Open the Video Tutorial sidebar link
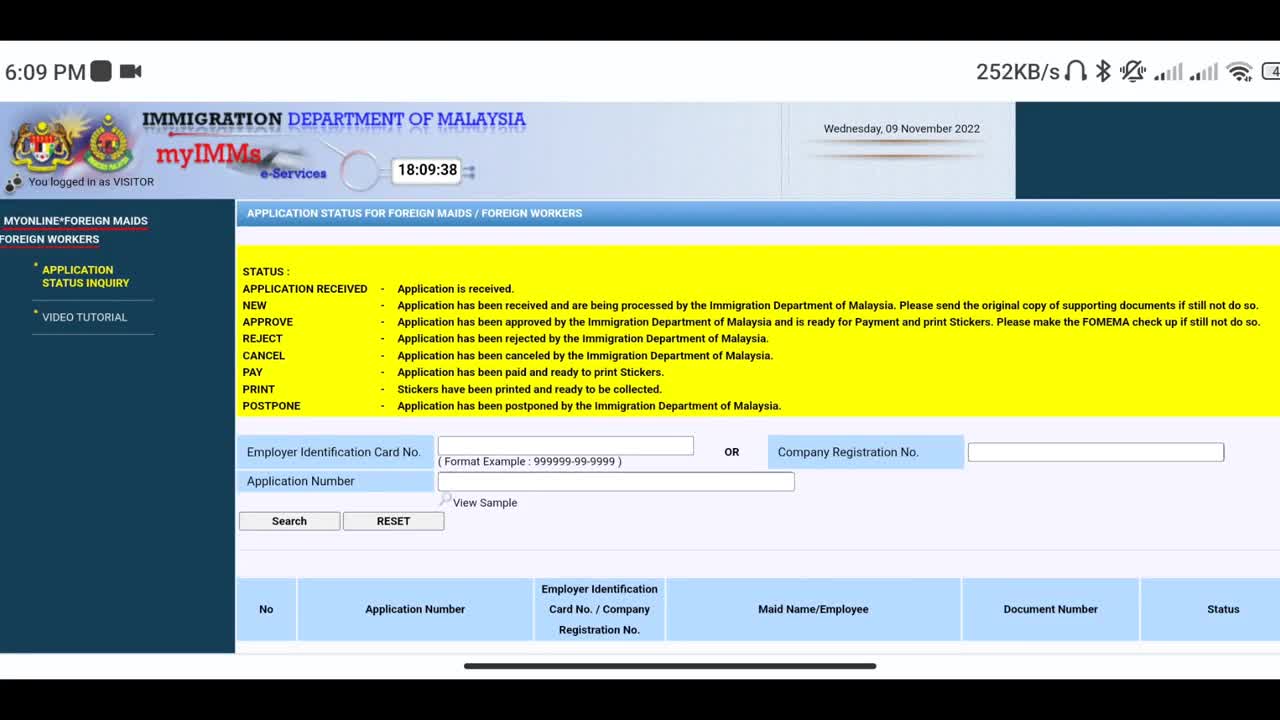The height and width of the screenshot is (720, 1280). coord(84,317)
